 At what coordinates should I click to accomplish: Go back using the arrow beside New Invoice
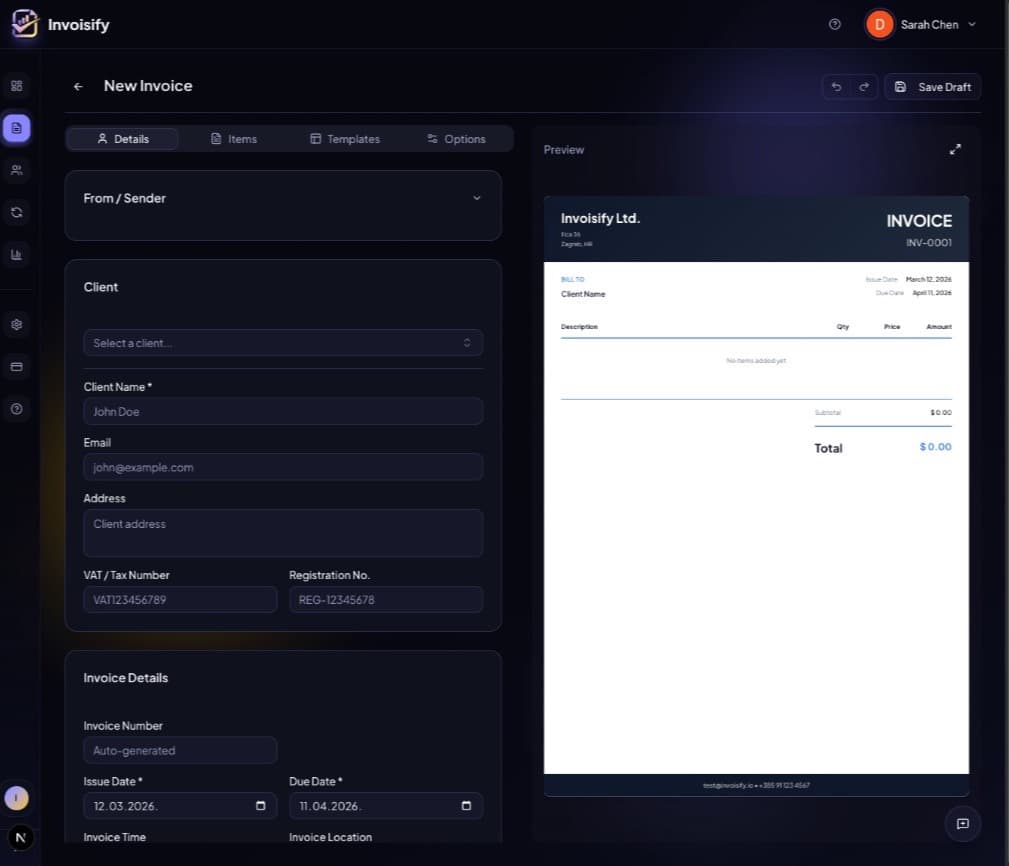(78, 86)
